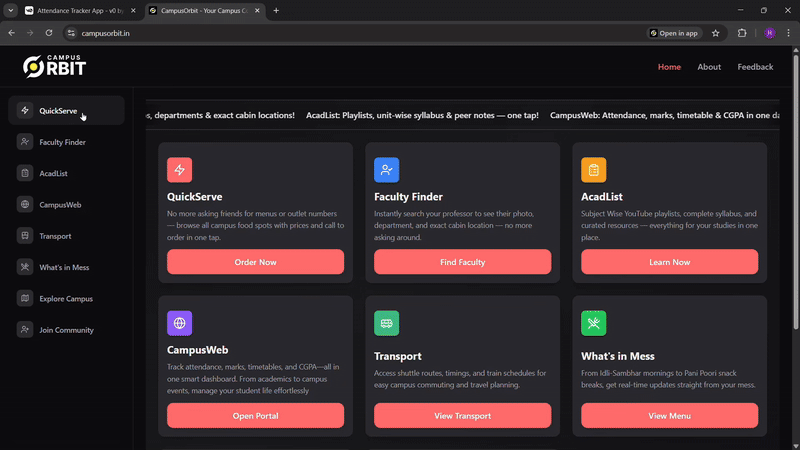800x450 pixels.
Task: Click the View Menu button
Action: pos(669,416)
